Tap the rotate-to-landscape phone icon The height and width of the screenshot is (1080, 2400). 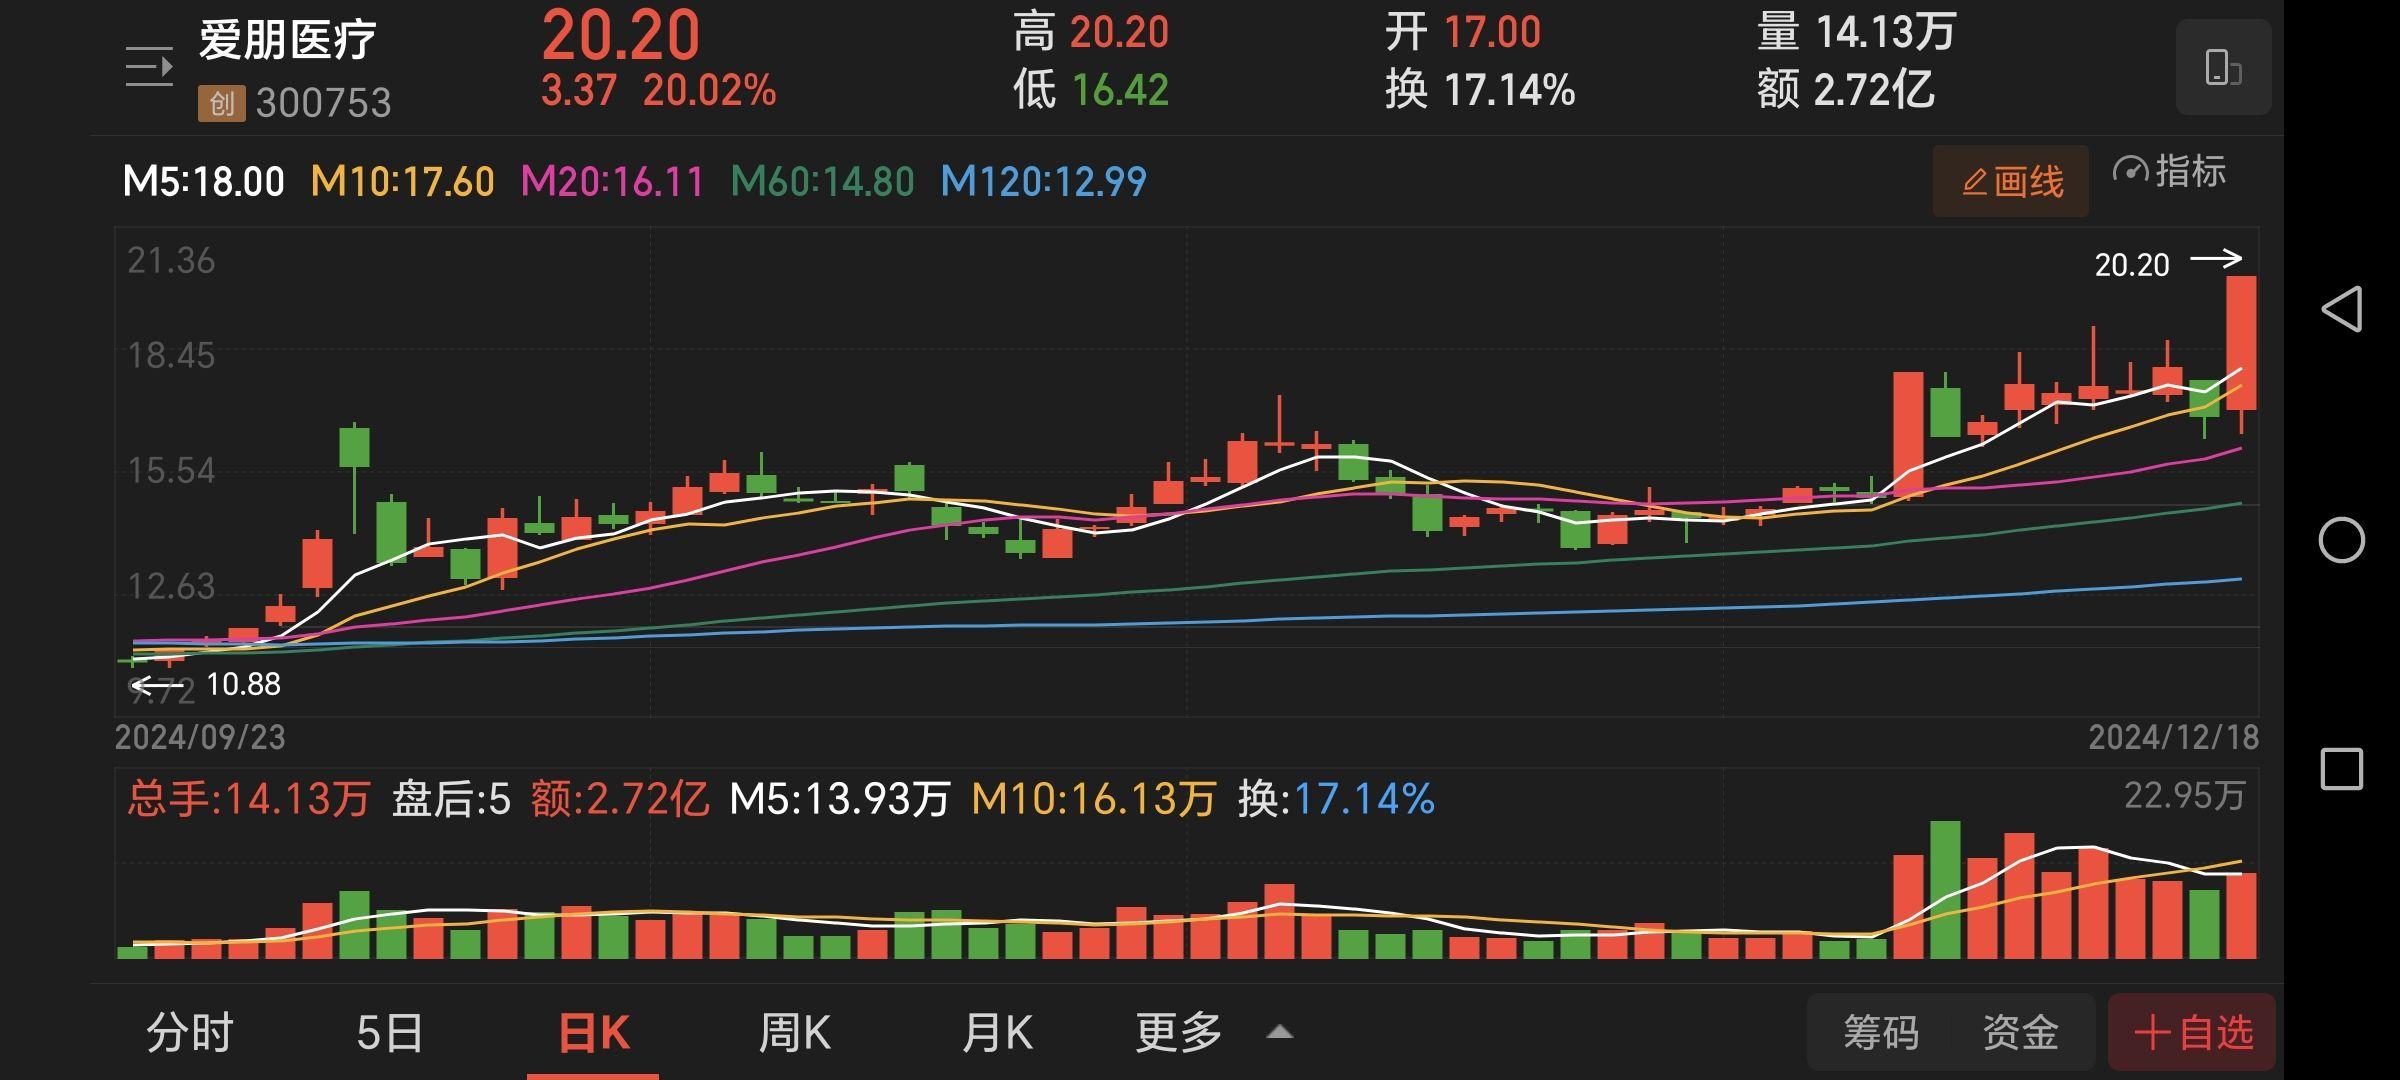pos(2222,68)
